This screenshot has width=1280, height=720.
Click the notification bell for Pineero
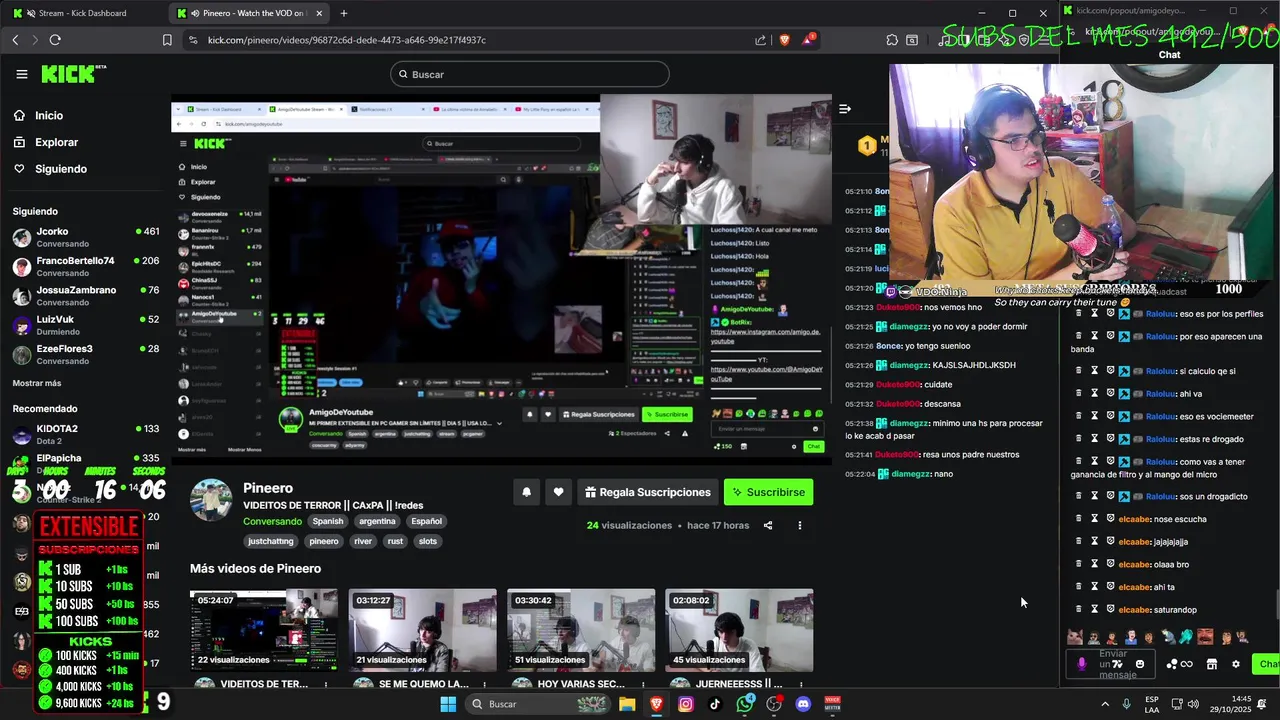coord(526,492)
